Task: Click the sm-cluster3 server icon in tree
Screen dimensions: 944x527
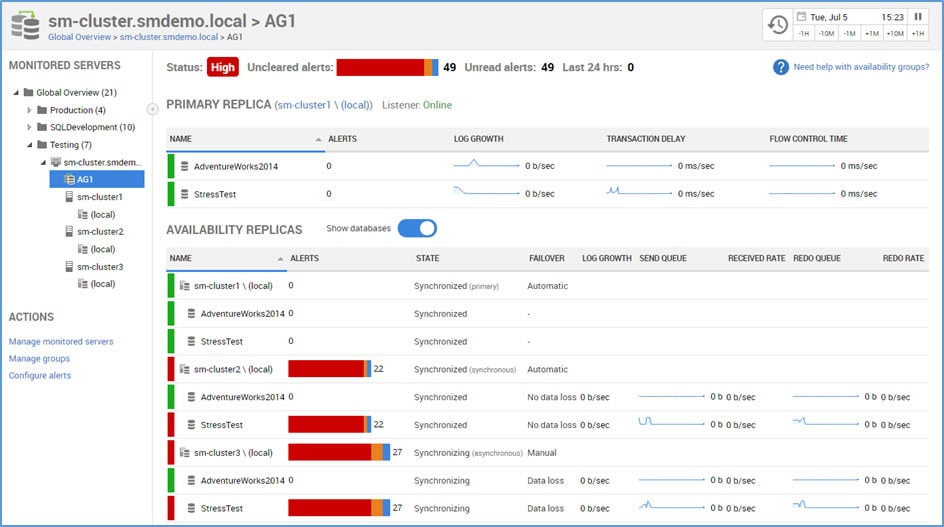Action: click(69, 266)
